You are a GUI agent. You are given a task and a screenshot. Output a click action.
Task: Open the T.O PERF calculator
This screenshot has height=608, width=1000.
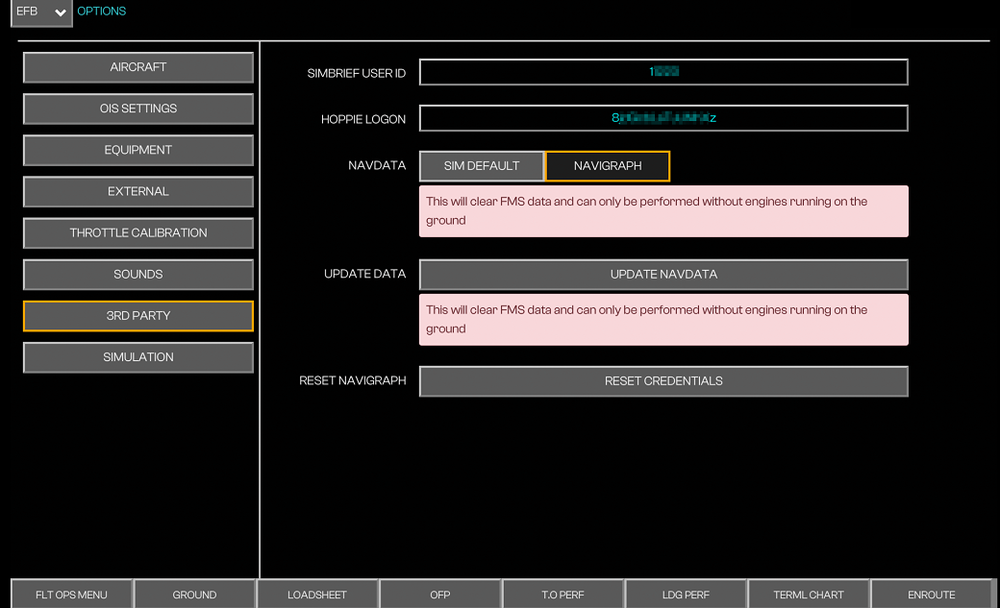[563, 594]
